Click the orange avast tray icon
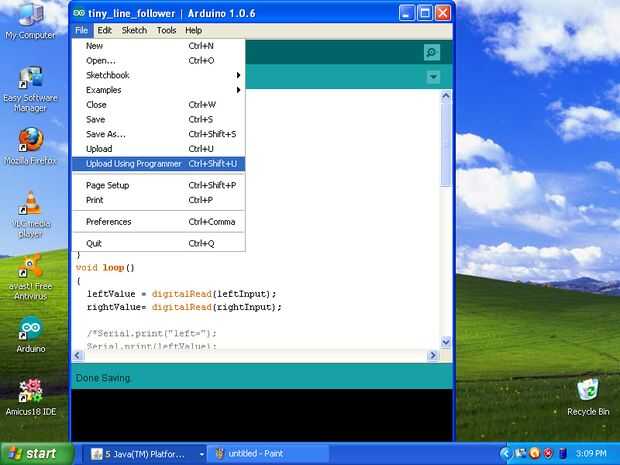This screenshot has height=465, width=620. point(534,453)
